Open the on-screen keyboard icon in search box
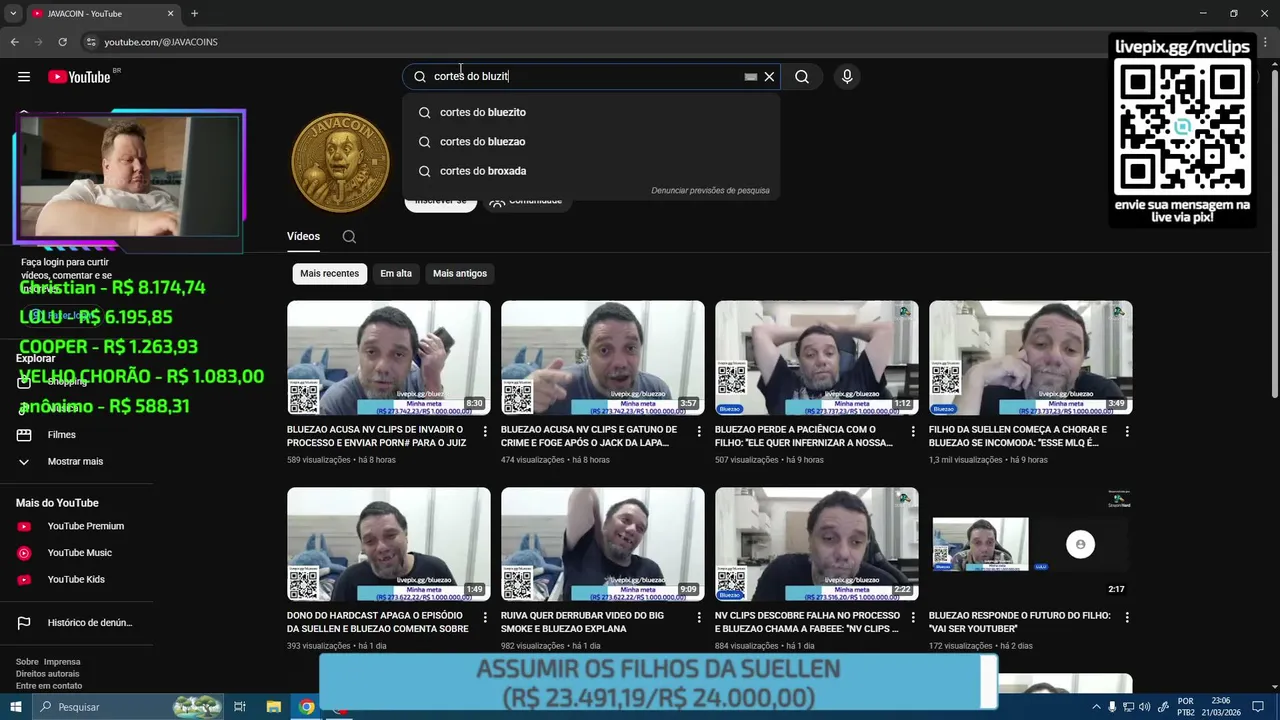The image size is (1280, 720). click(751, 77)
